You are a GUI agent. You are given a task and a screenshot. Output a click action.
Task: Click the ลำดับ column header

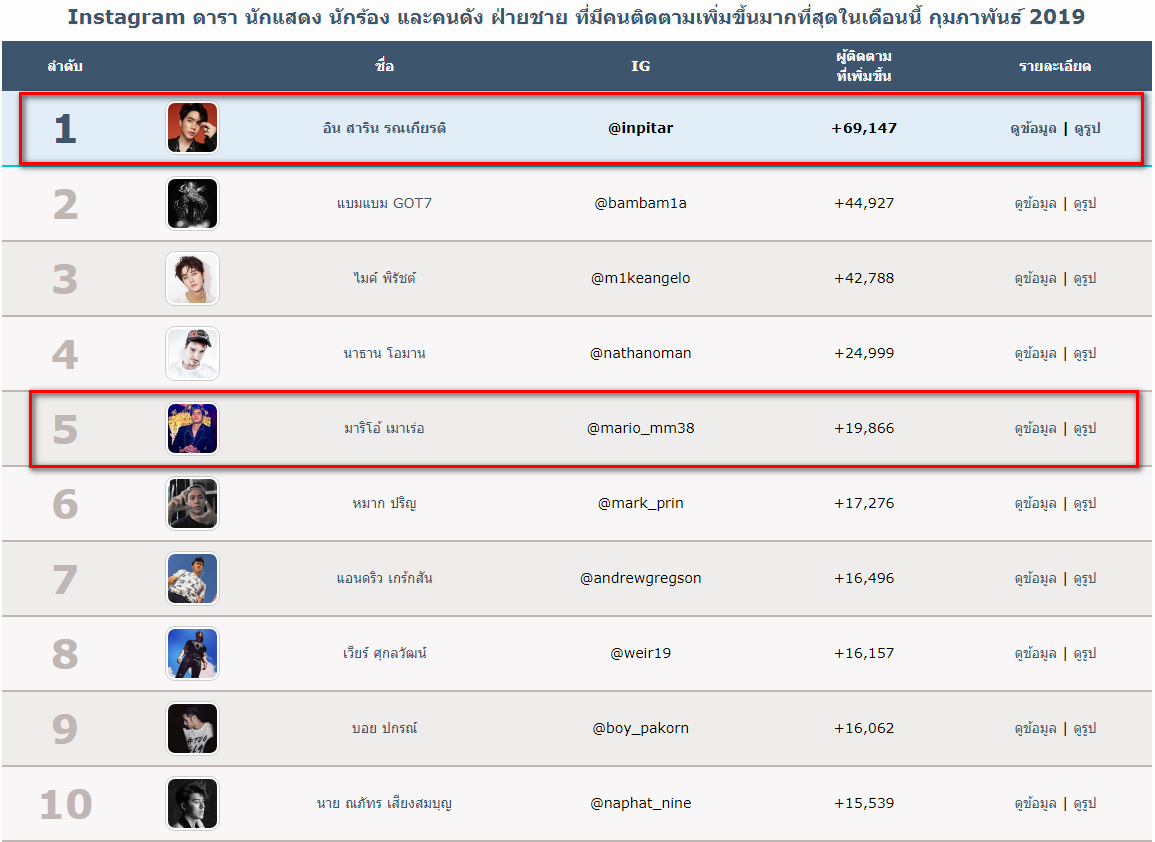(65, 66)
